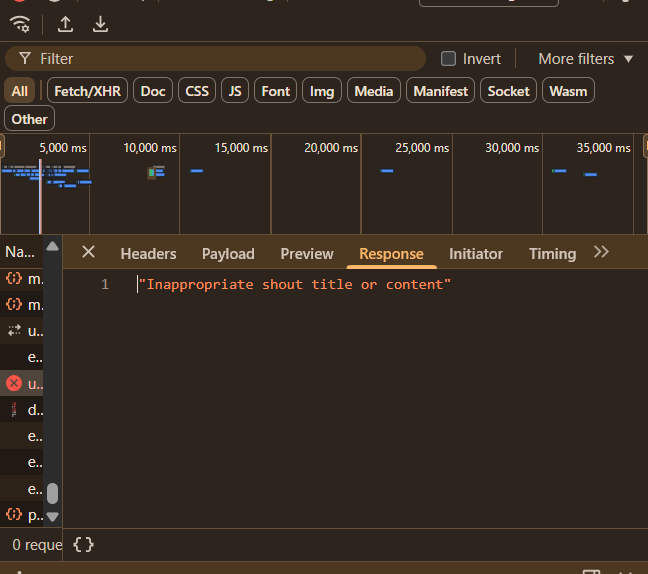The height and width of the screenshot is (574, 648).
Task: Open the Payload tab
Action: [x=228, y=254]
